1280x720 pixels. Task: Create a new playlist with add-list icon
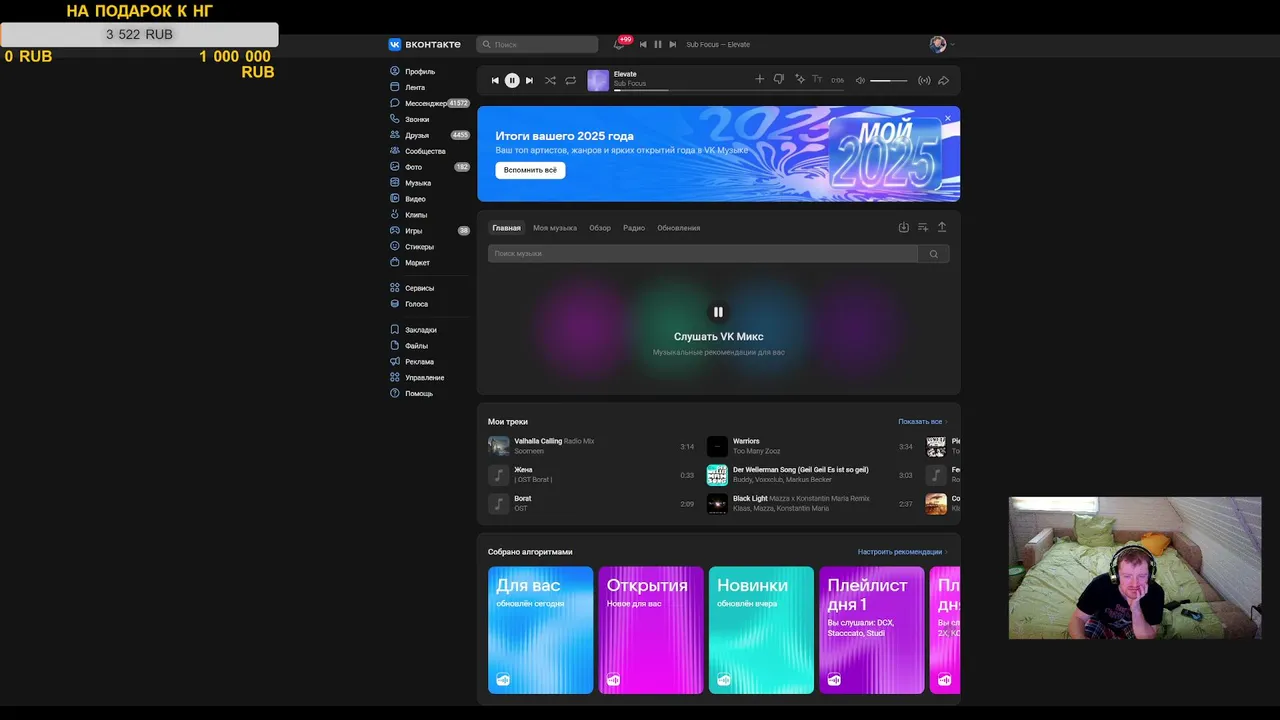923,227
